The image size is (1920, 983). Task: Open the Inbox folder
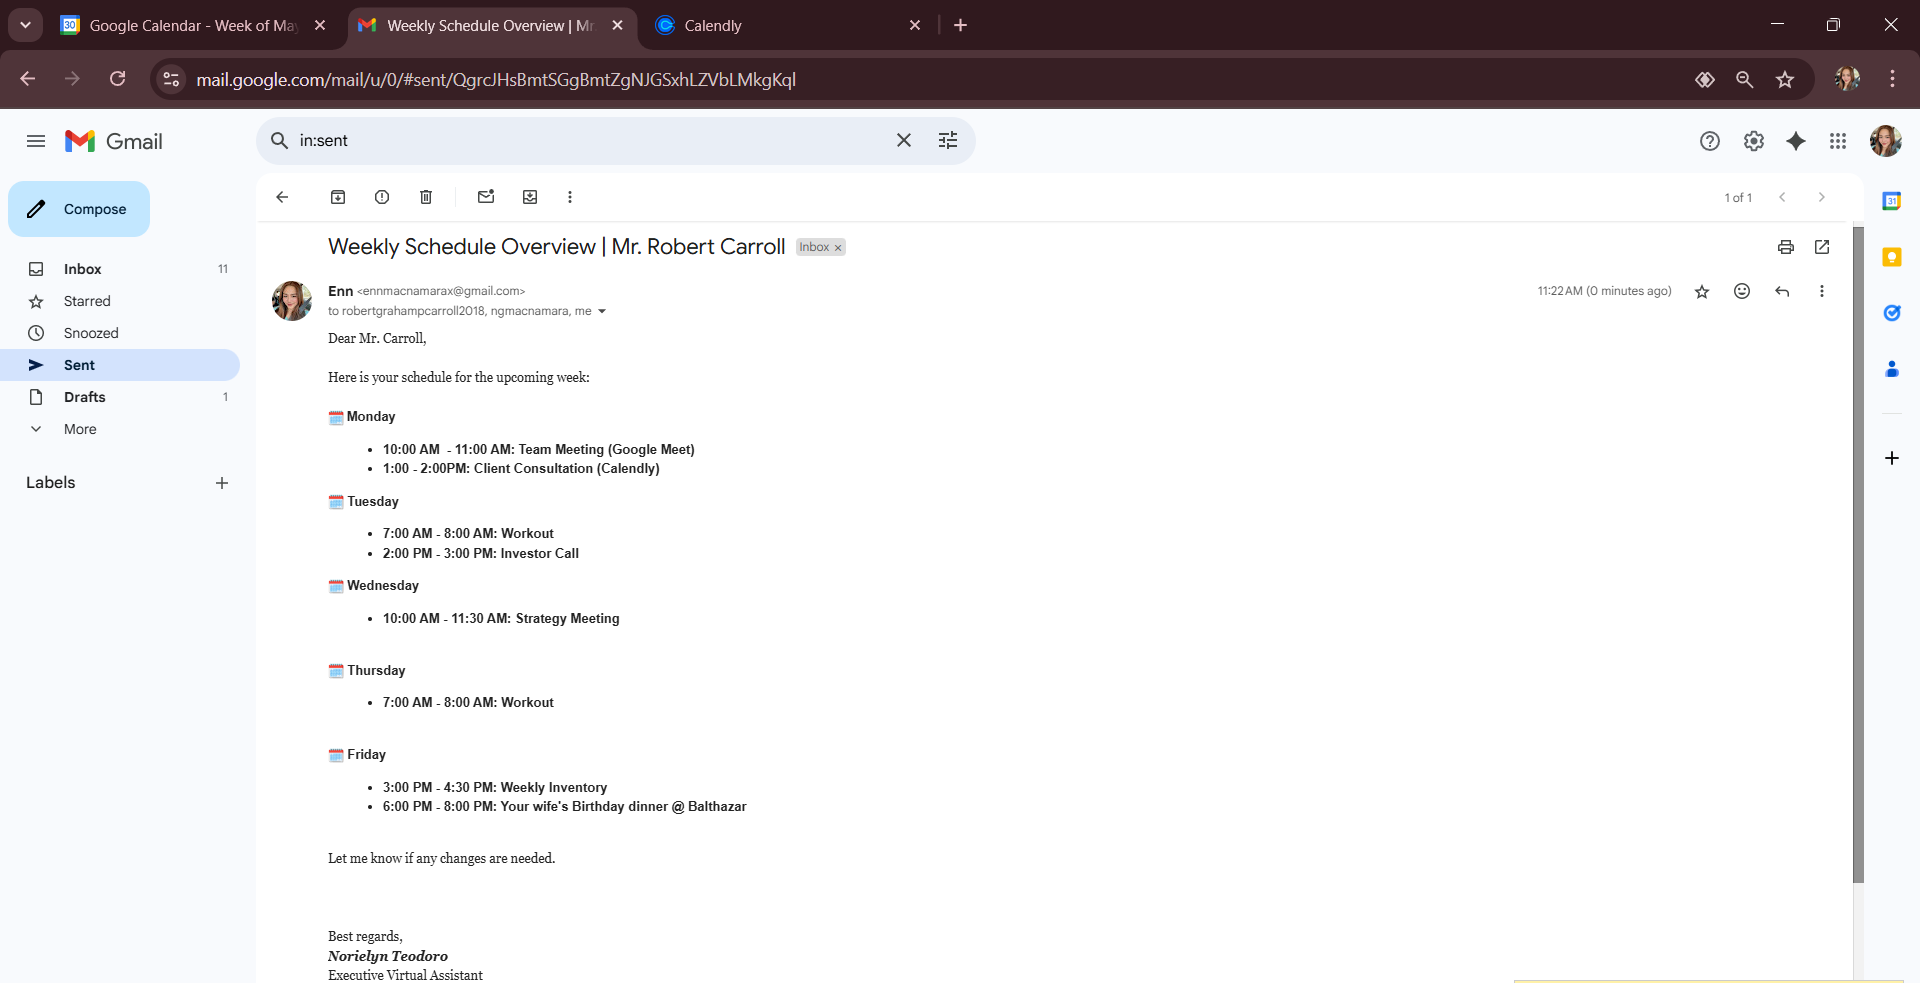point(120,269)
